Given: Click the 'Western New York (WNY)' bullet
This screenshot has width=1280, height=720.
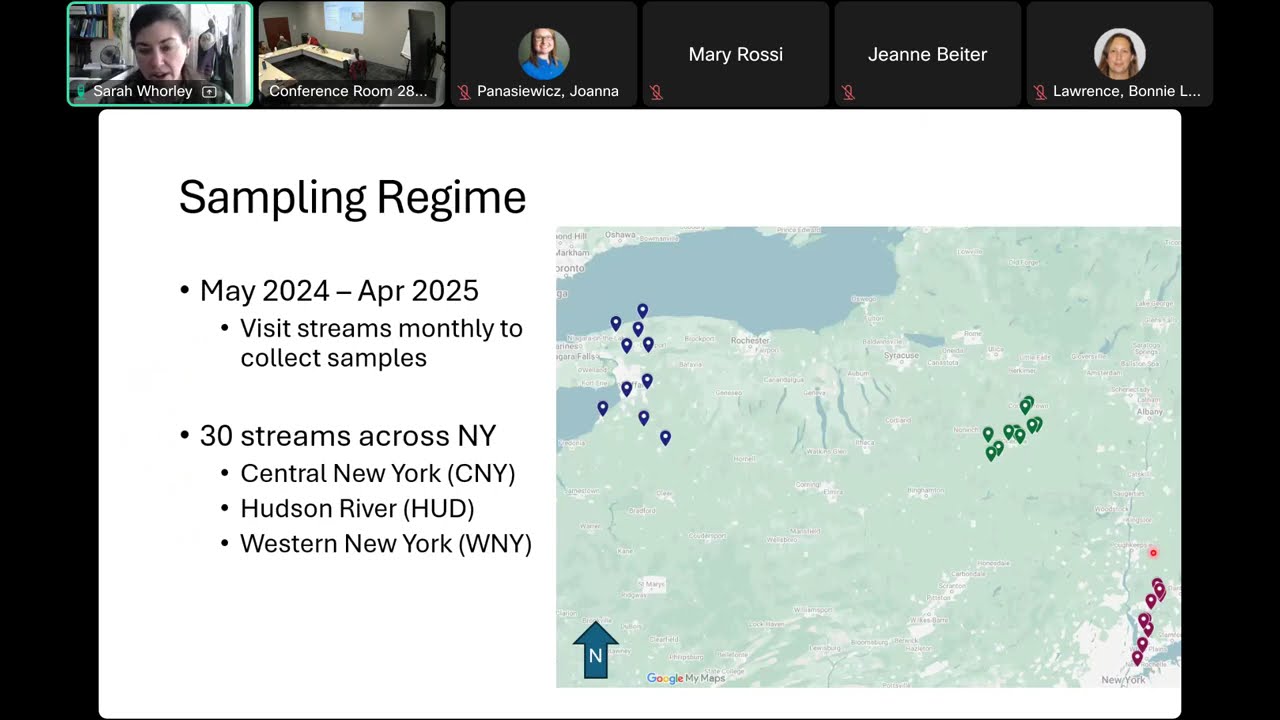Looking at the screenshot, I should pos(386,544).
